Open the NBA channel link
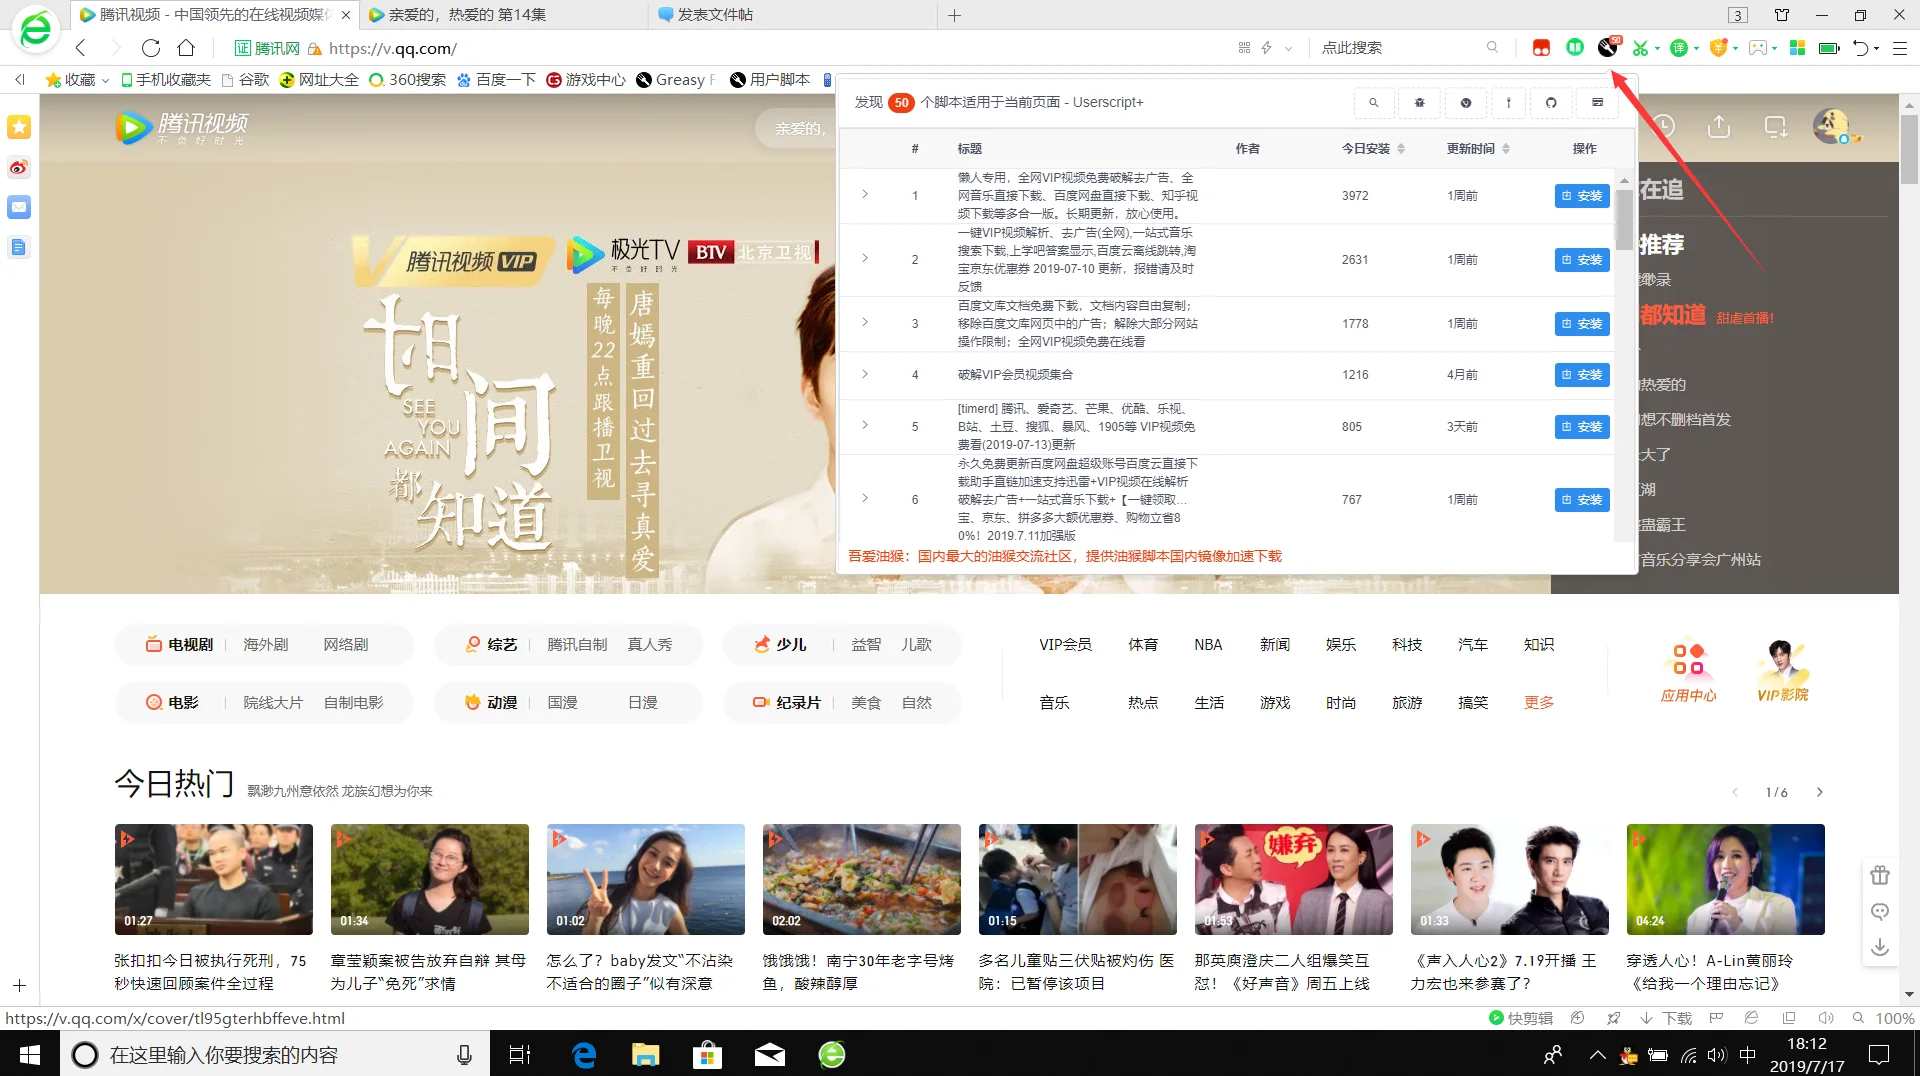The width and height of the screenshot is (1920, 1076). [x=1208, y=645]
